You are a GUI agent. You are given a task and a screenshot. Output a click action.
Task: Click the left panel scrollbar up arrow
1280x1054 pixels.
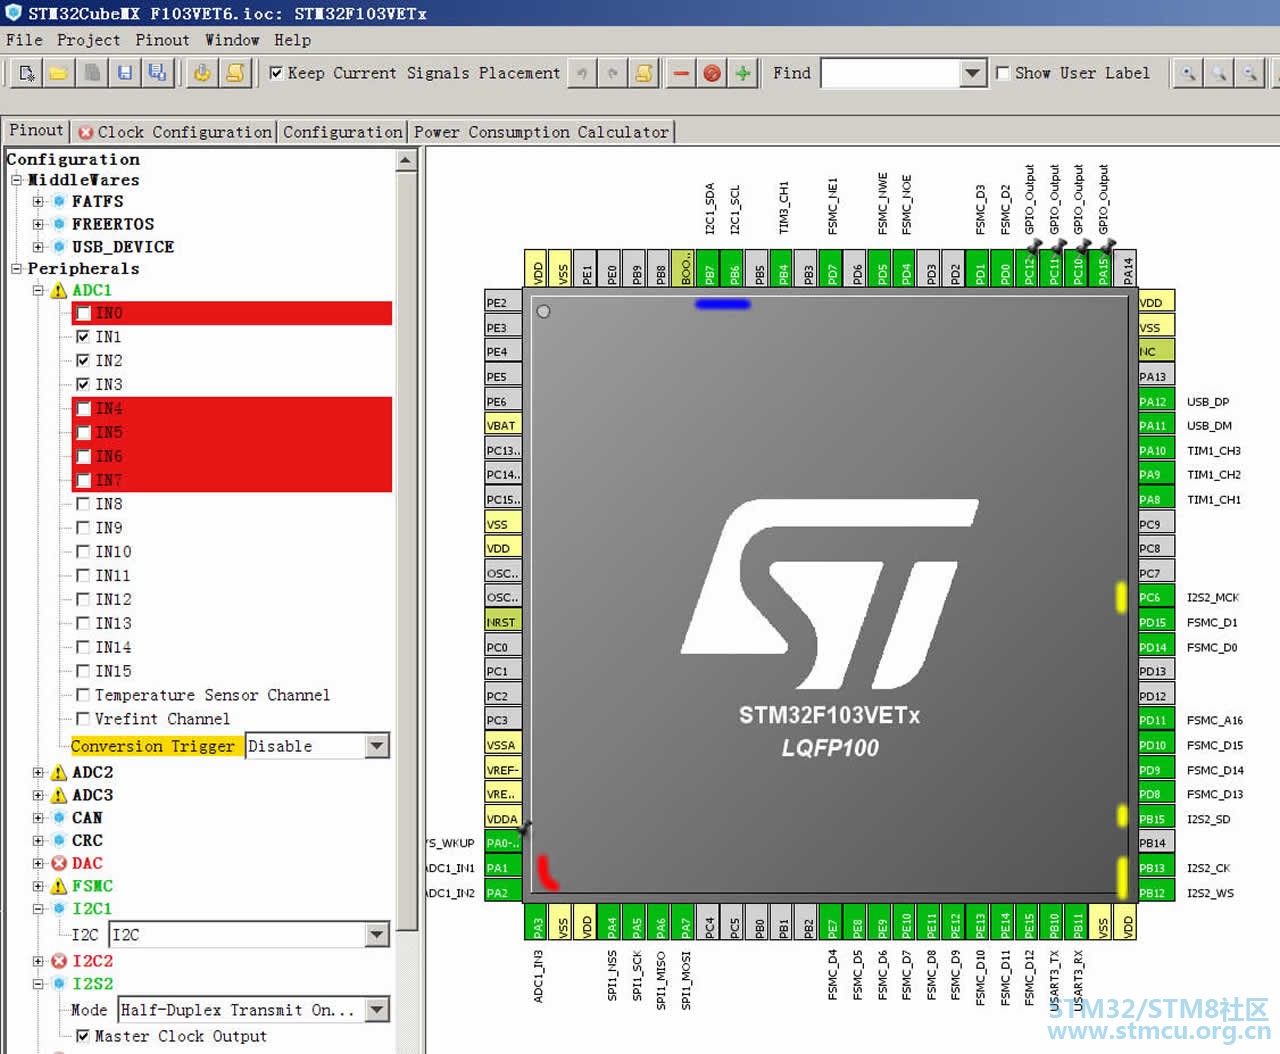pos(406,160)
